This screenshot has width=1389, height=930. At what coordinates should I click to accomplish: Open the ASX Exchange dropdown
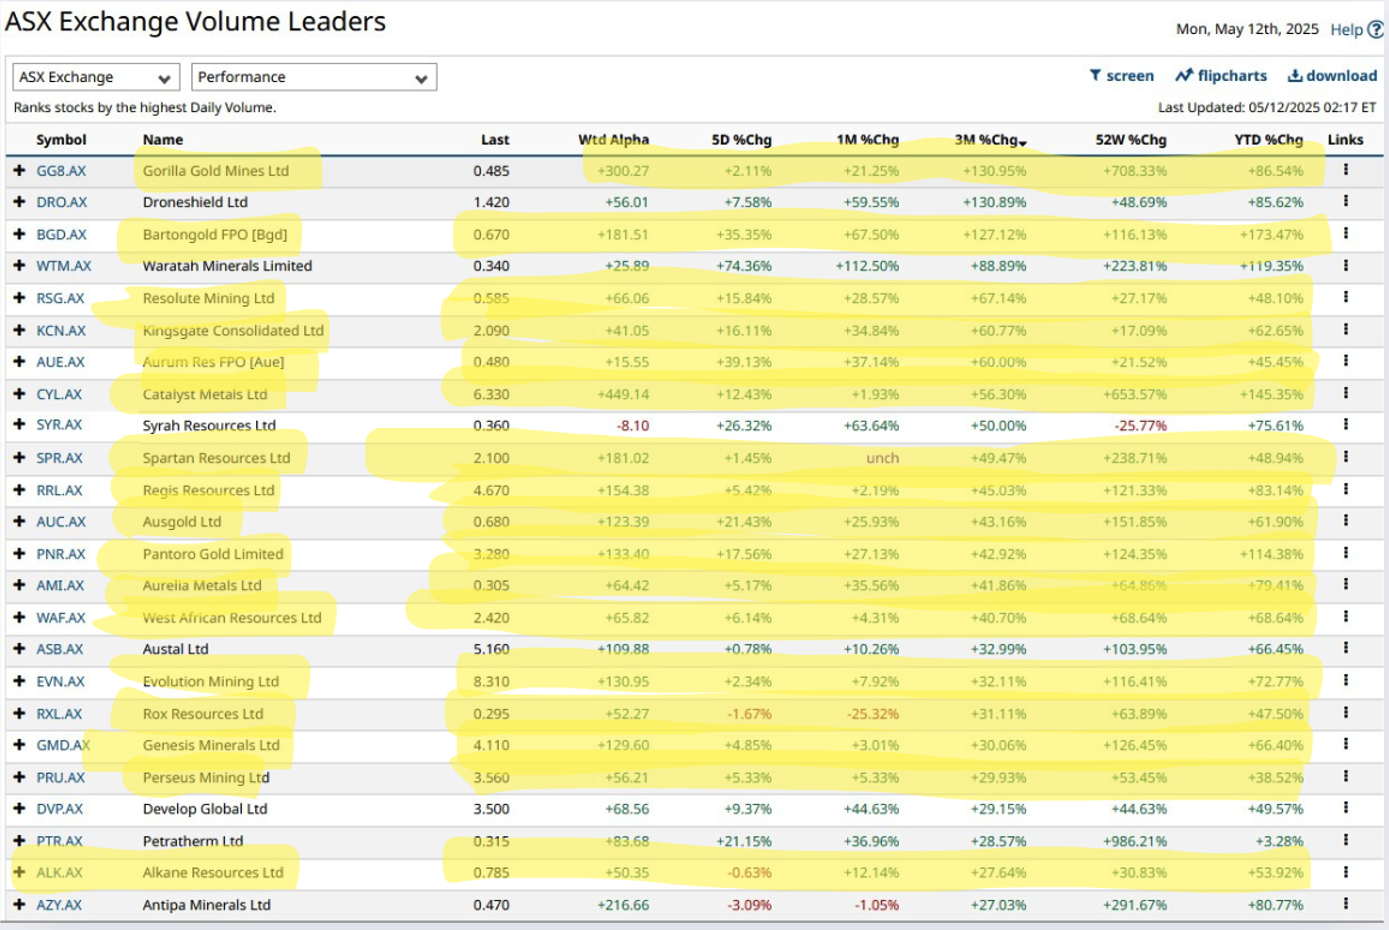click(96, 77)
